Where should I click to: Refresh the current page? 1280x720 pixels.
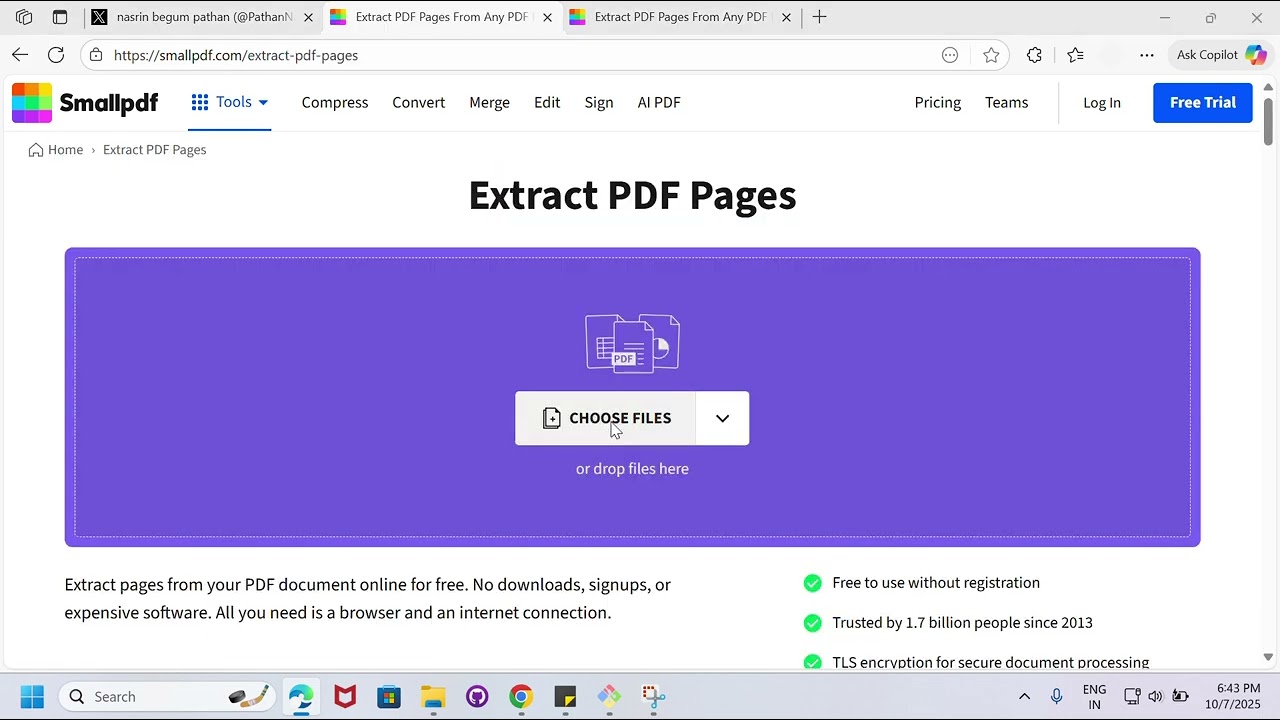[x=56, y=55]
